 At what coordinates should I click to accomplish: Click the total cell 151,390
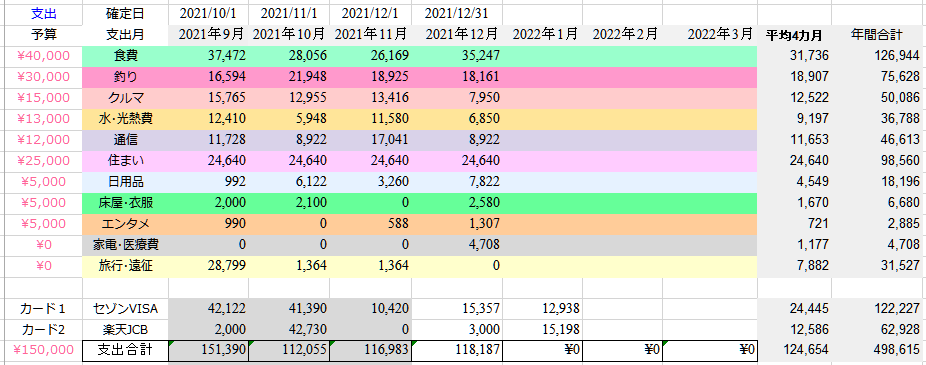pos(208,350)
